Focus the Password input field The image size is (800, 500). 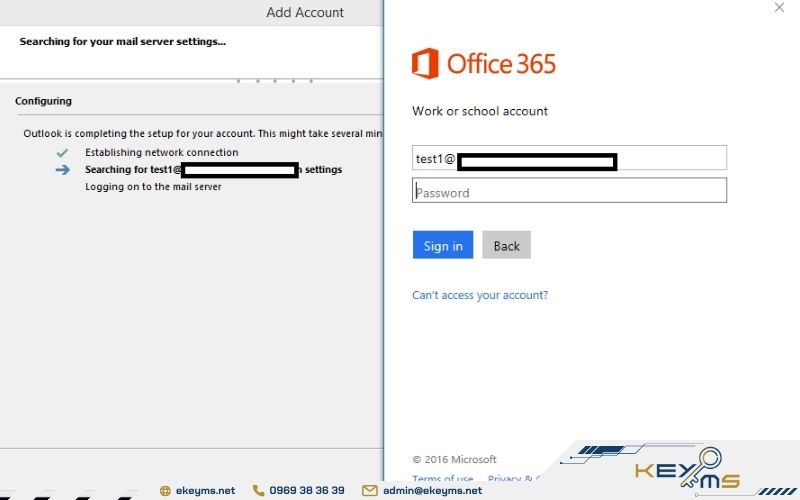(569, 190)
